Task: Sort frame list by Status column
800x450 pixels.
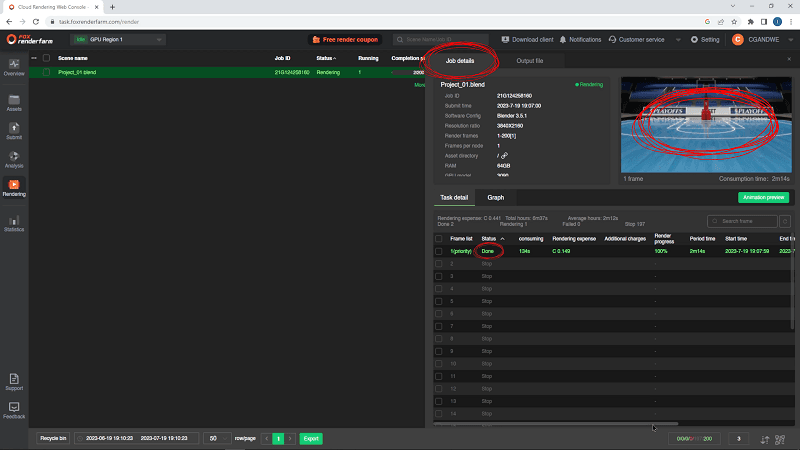Action: point(492,239)
